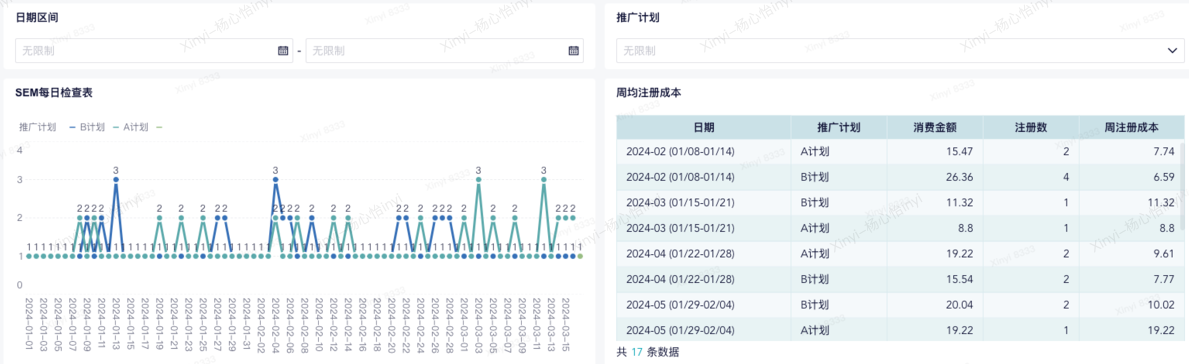This screenshot has width=1189, height=364.
Task: Select the cell with value 7.77
Action: tap(1131, 280)
